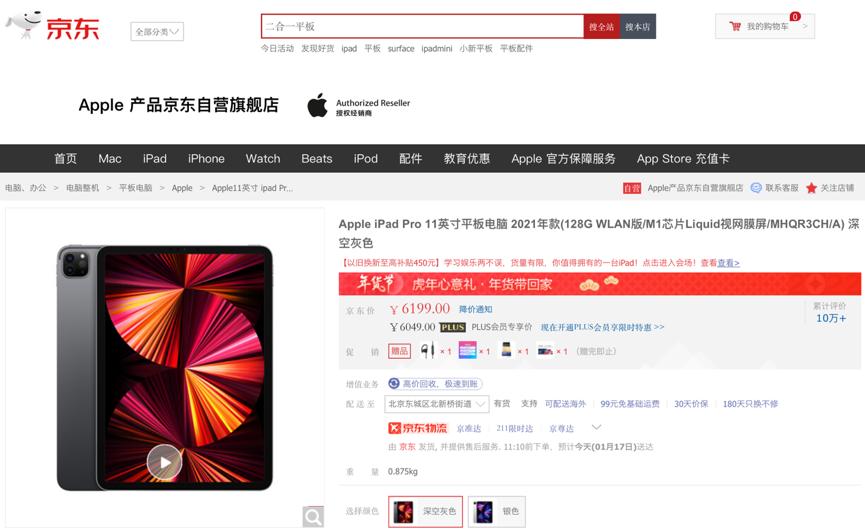Select the 银色 color option
Viewport: 865px width, 530px height.
(497, 511)
